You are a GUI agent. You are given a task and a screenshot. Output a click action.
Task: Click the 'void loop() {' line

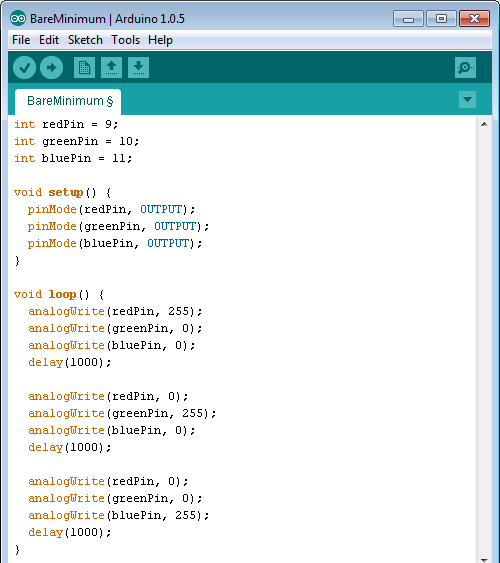click(x=59, y=294)
